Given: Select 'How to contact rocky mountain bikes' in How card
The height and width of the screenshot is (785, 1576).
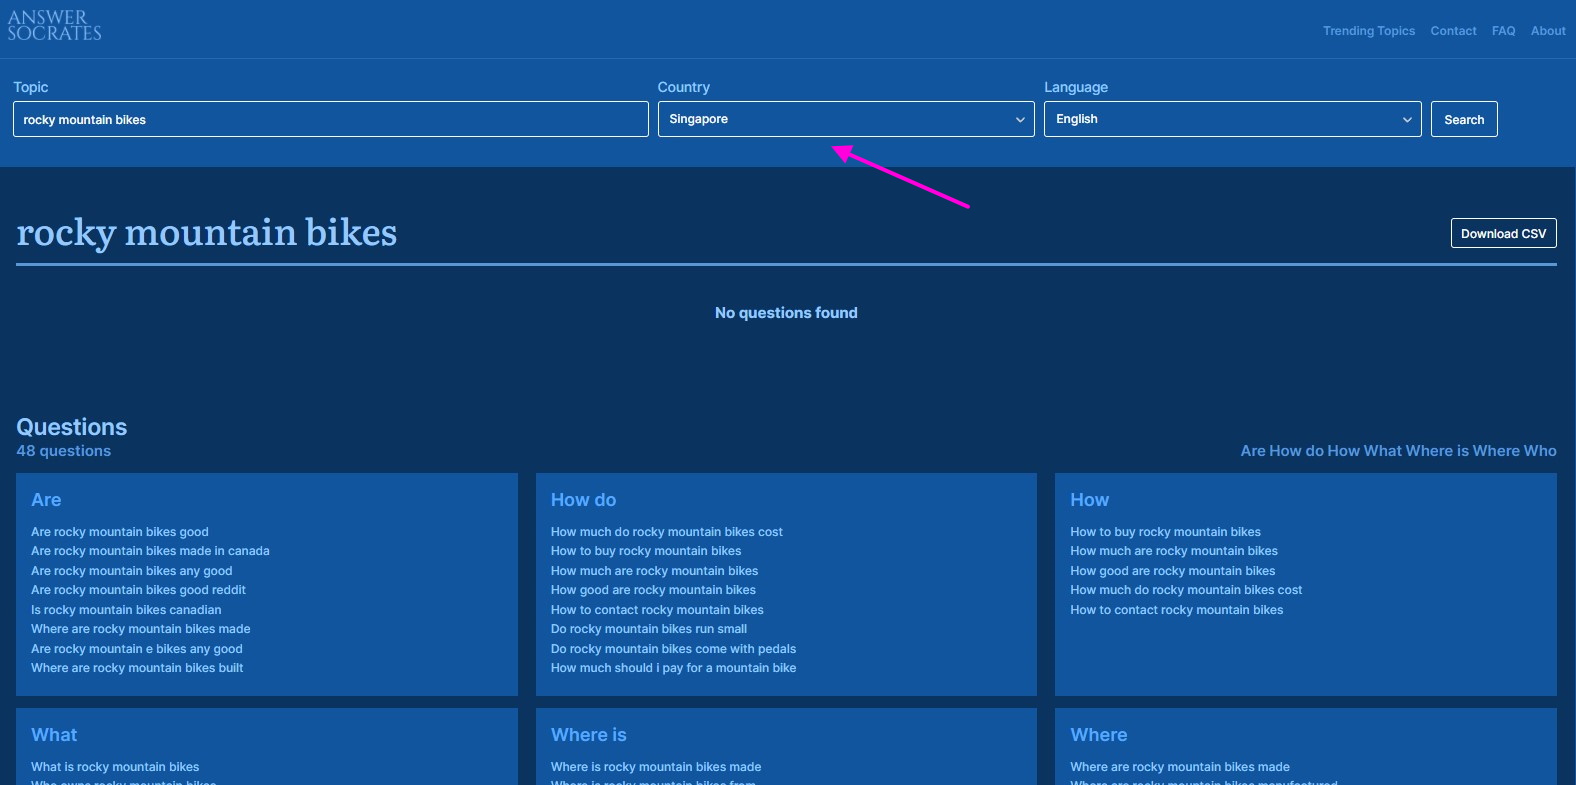Looking at the screenshot, I should pos(1176,610).
